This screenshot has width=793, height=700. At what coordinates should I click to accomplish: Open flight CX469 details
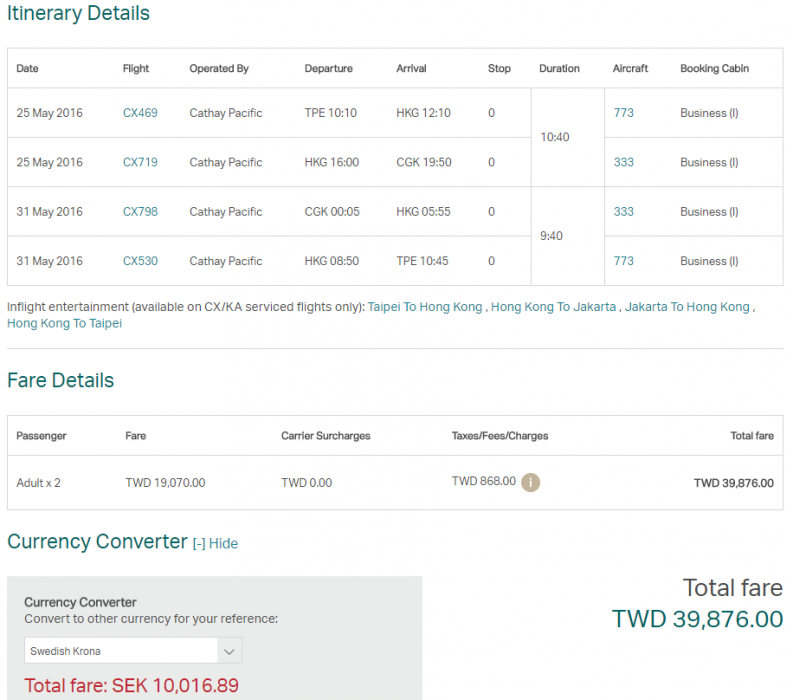(x=140, y=113)
